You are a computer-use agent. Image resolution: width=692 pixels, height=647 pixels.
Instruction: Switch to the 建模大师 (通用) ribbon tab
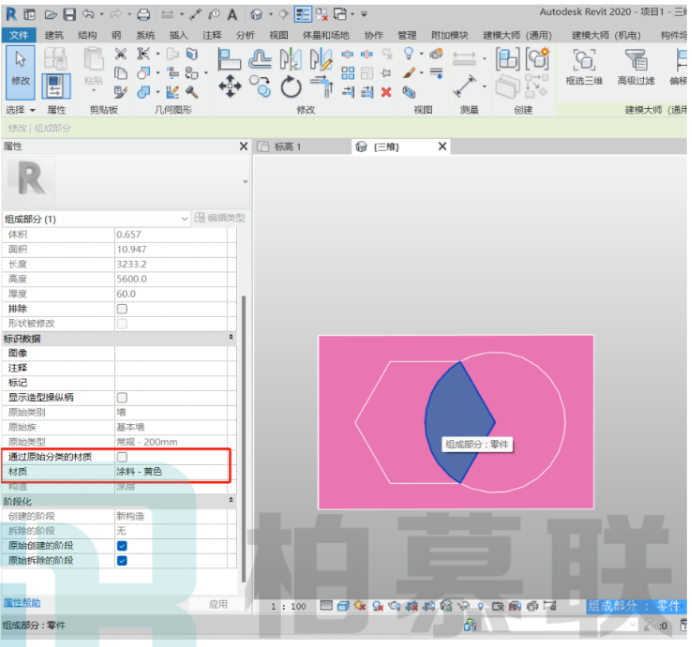coord(517,35)
